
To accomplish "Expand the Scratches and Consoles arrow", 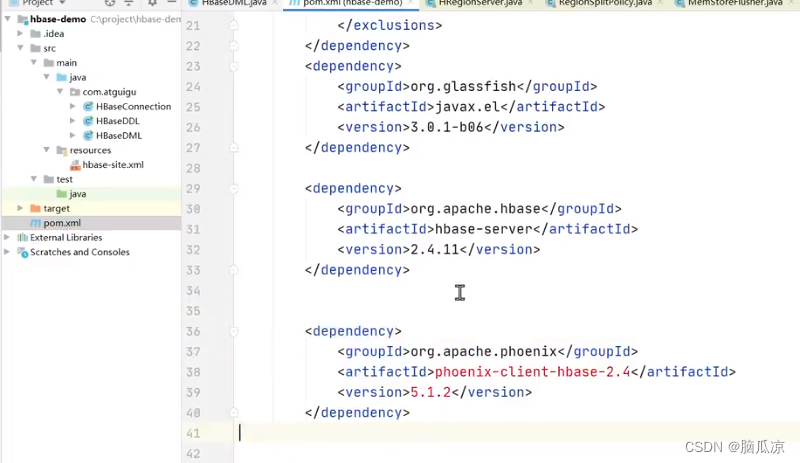I will pyautogui.click(x=7, y=252).
